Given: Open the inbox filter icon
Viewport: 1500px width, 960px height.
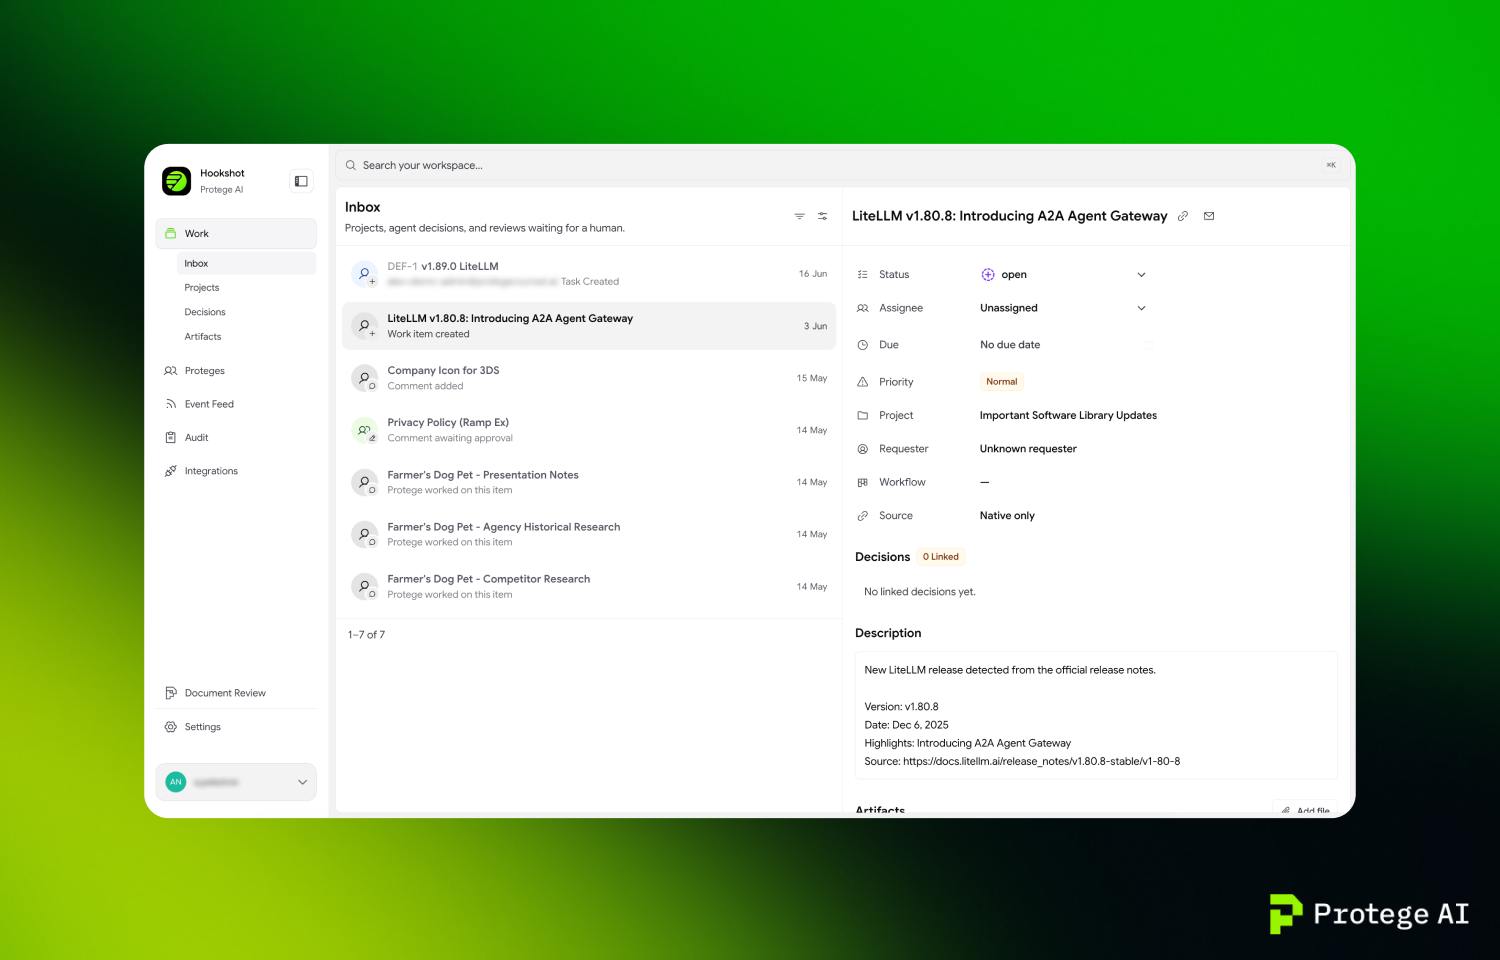Looking at the screenshot, I should pos(799,216).
